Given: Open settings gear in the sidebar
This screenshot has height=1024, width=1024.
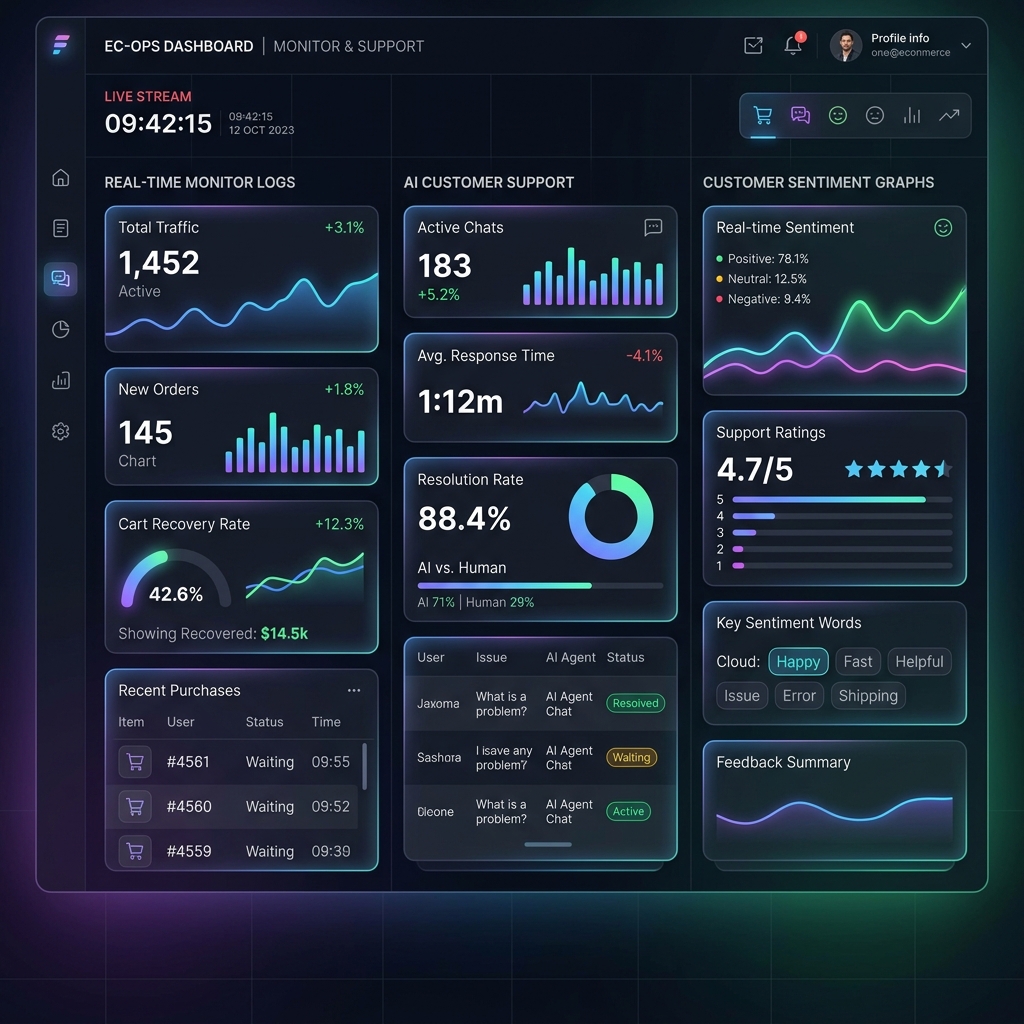Looking at the screenshot, I should pos(61,431).
